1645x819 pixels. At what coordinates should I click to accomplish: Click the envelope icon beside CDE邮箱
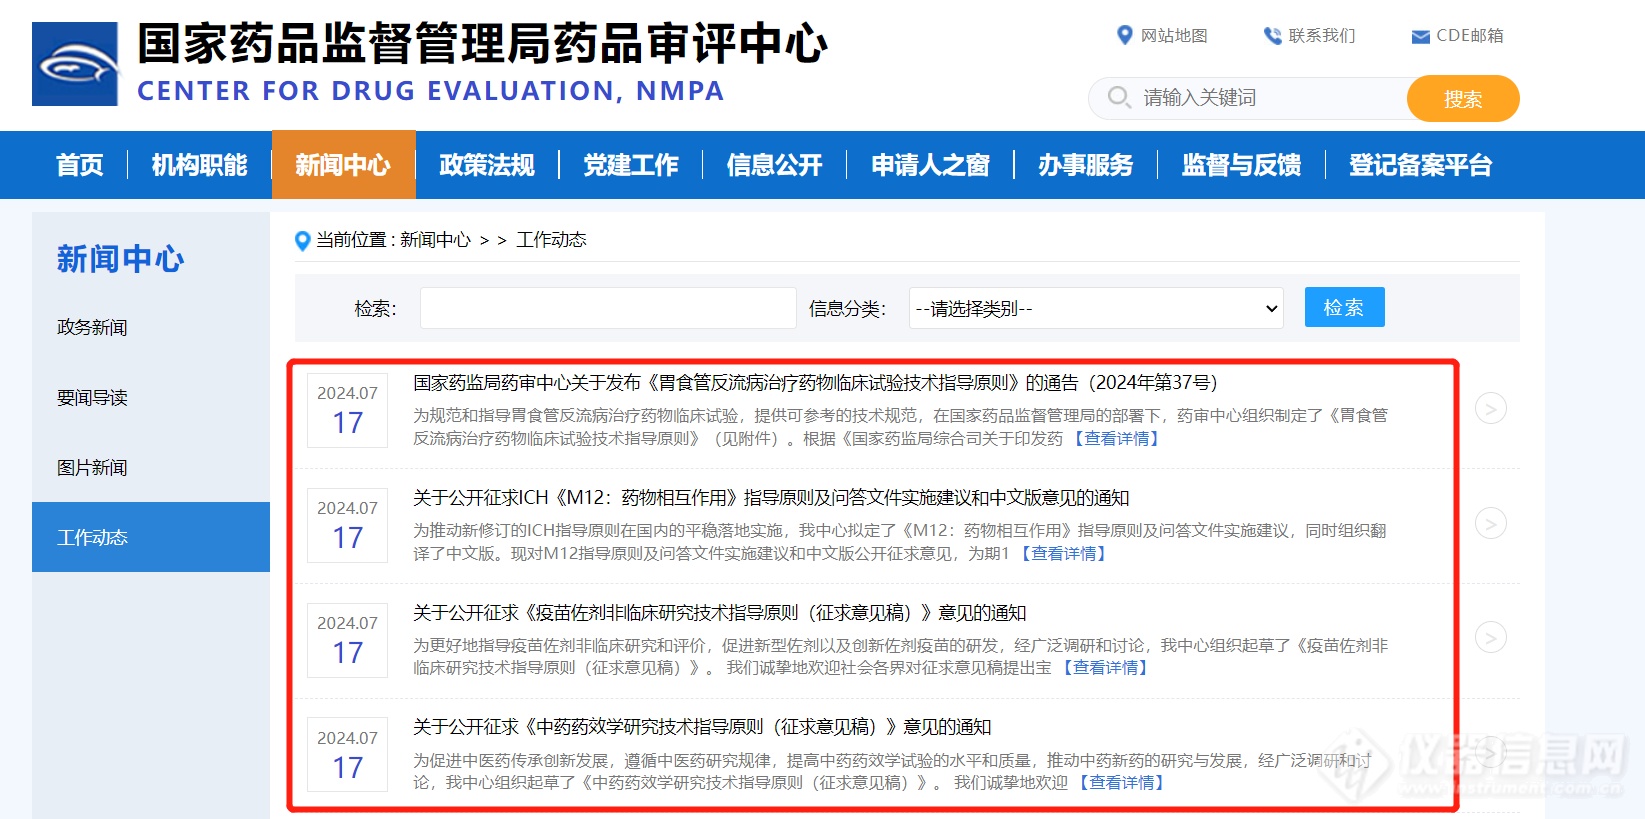click(x=1420, y=37)
